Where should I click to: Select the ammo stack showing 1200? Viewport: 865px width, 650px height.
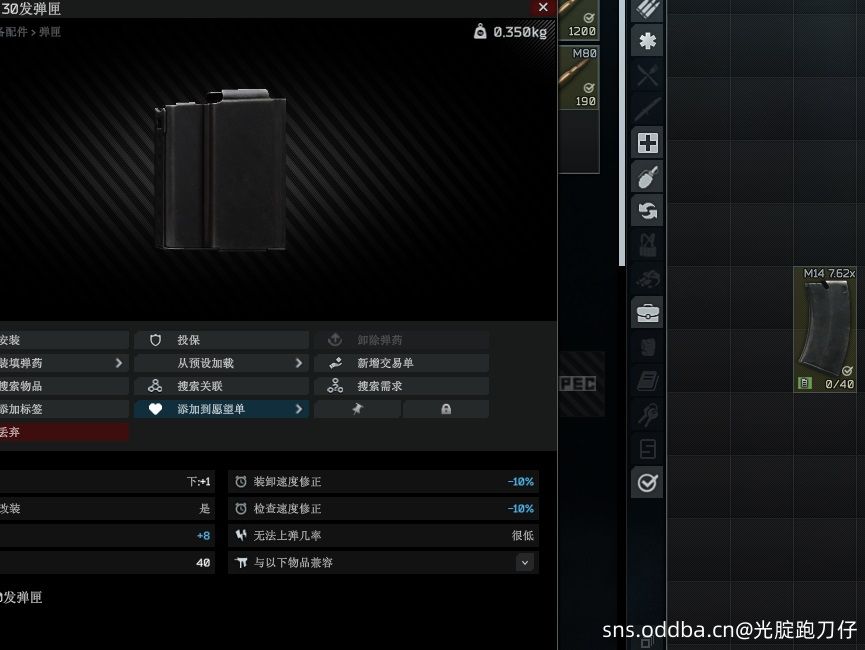pos(579,20)
